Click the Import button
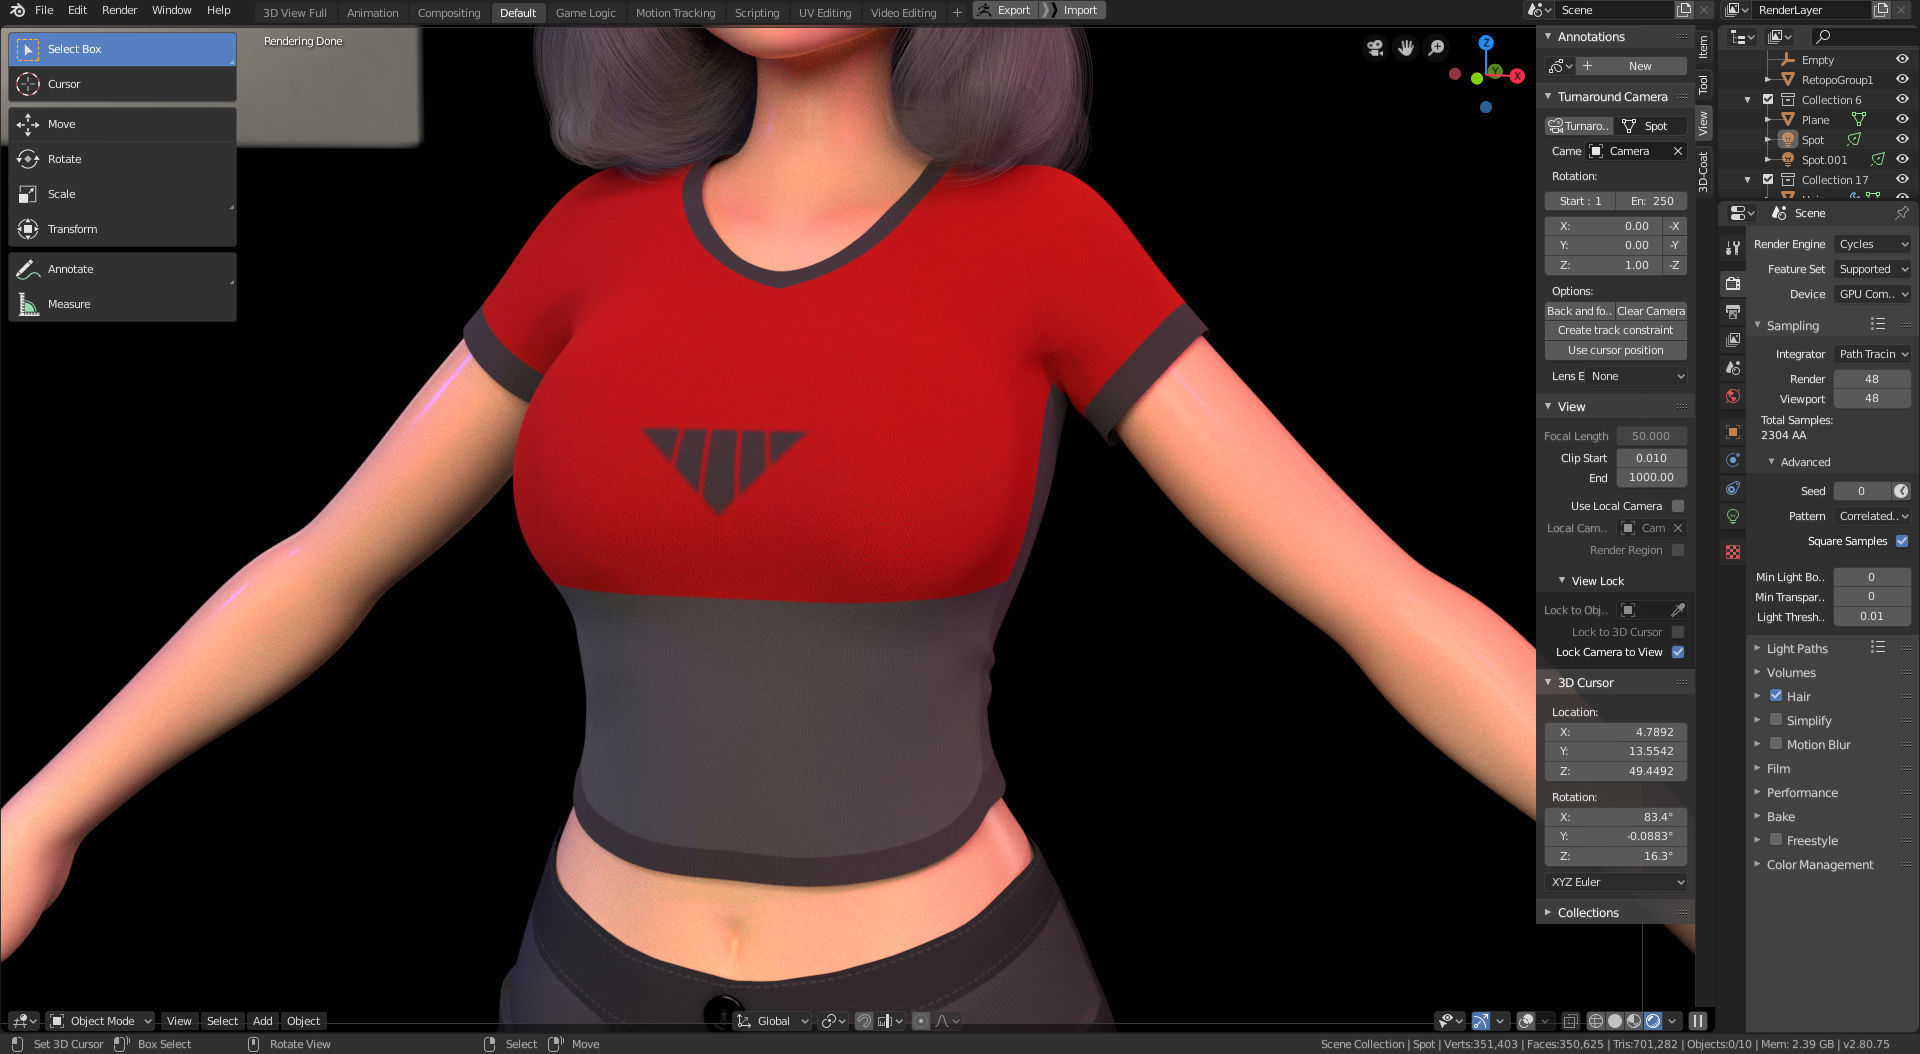This screenshot has height=1054, width=1920. (1072, 10)
